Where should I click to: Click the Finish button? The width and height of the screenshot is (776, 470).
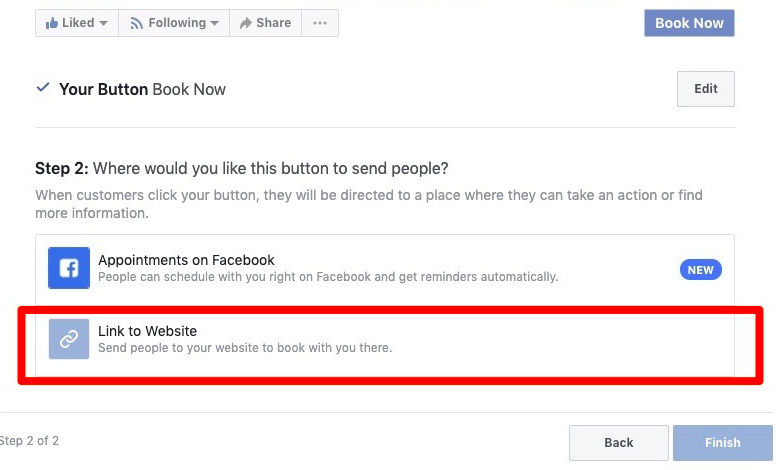tap(723, 442)
